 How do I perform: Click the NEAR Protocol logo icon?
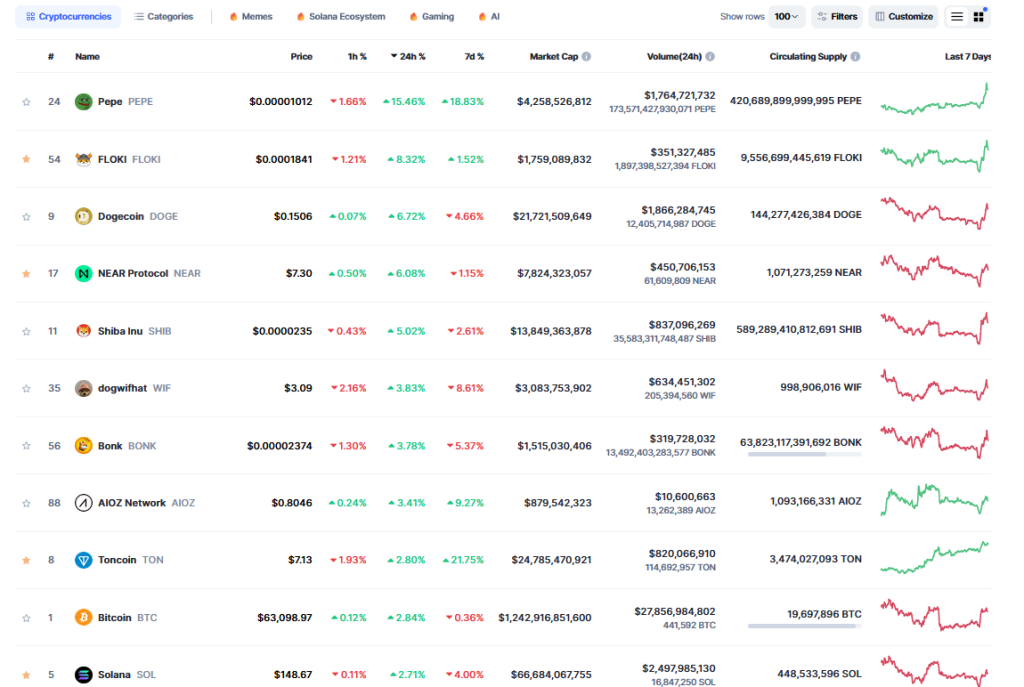click(84, 274)
